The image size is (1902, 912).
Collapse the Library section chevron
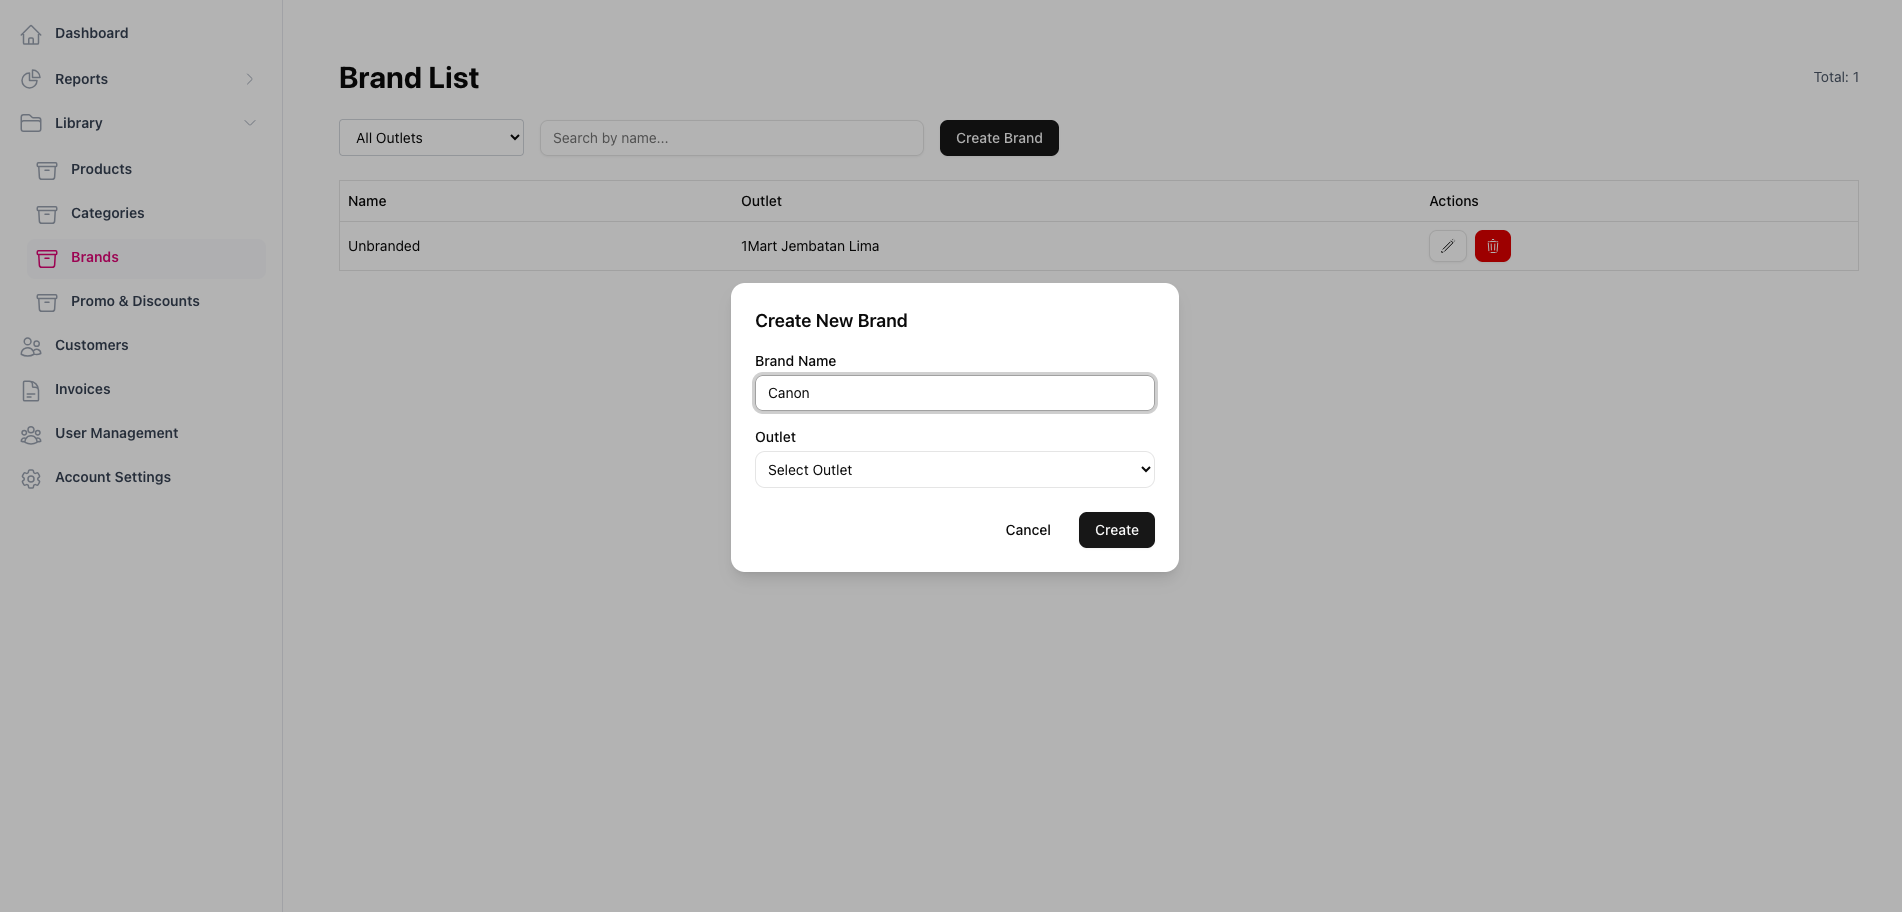250,123
